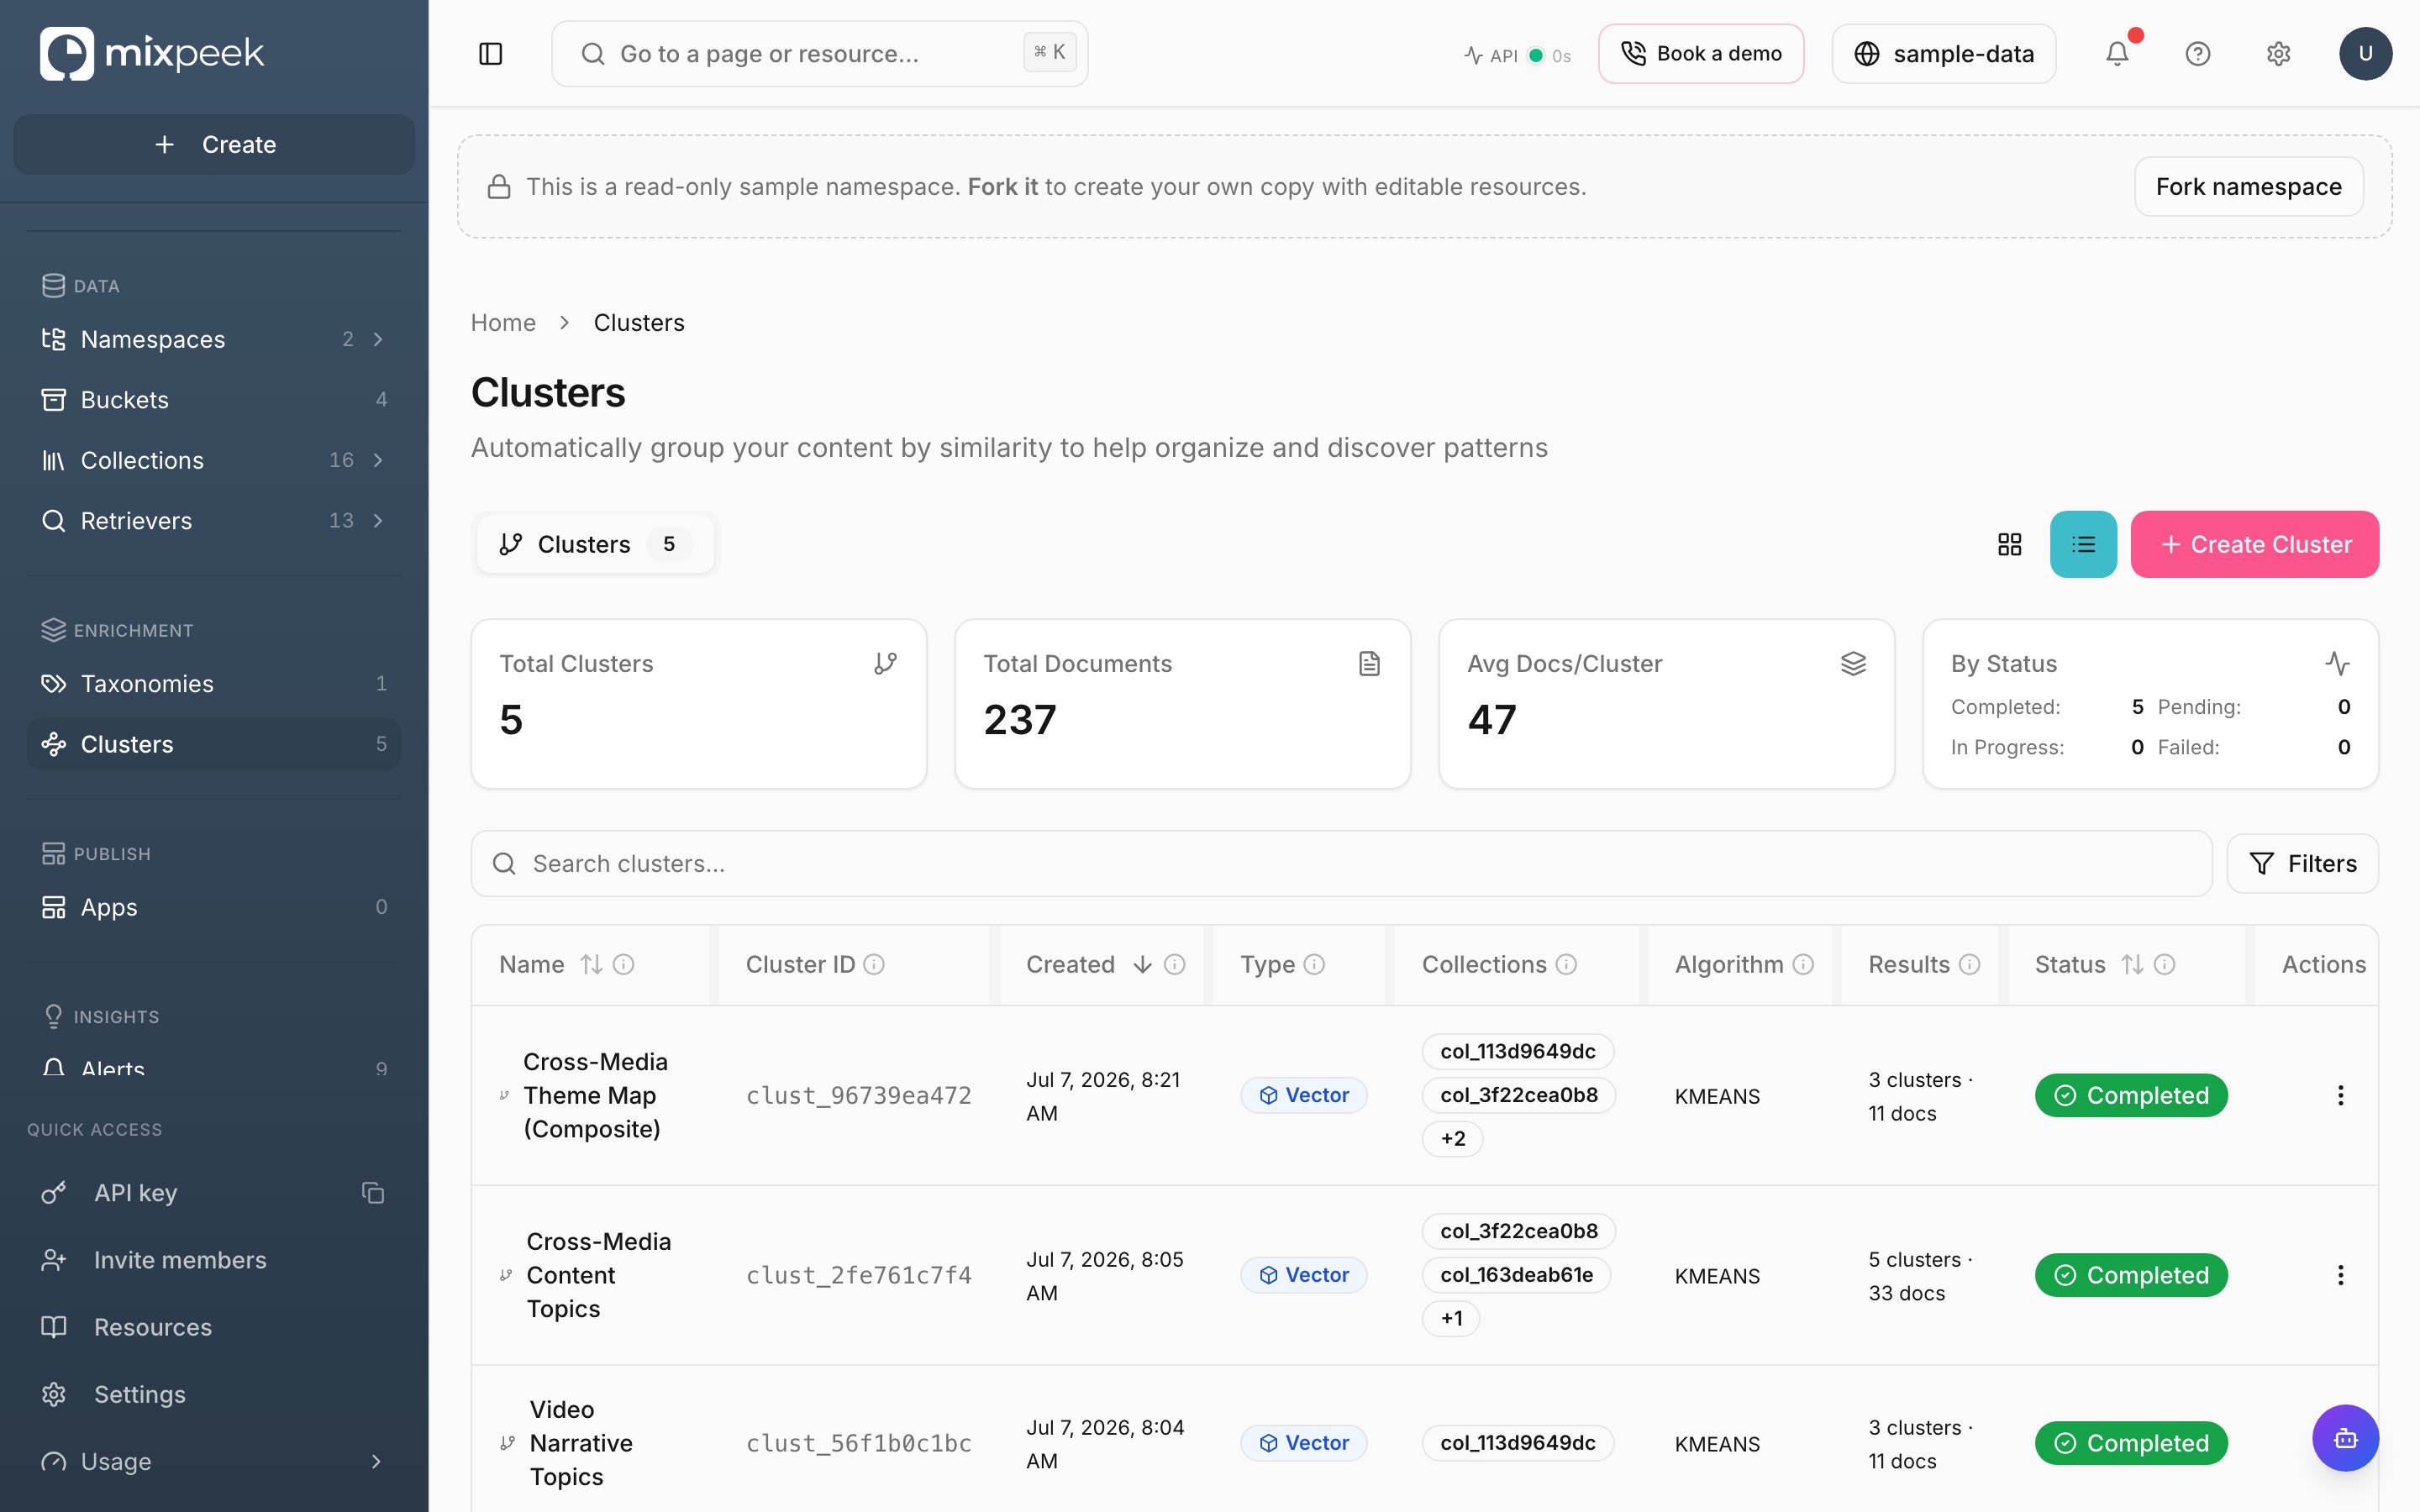Click collection chip col_163deab61e
Viewport: 2420px width, 1512px height.
click(x=1516, y=1275)
